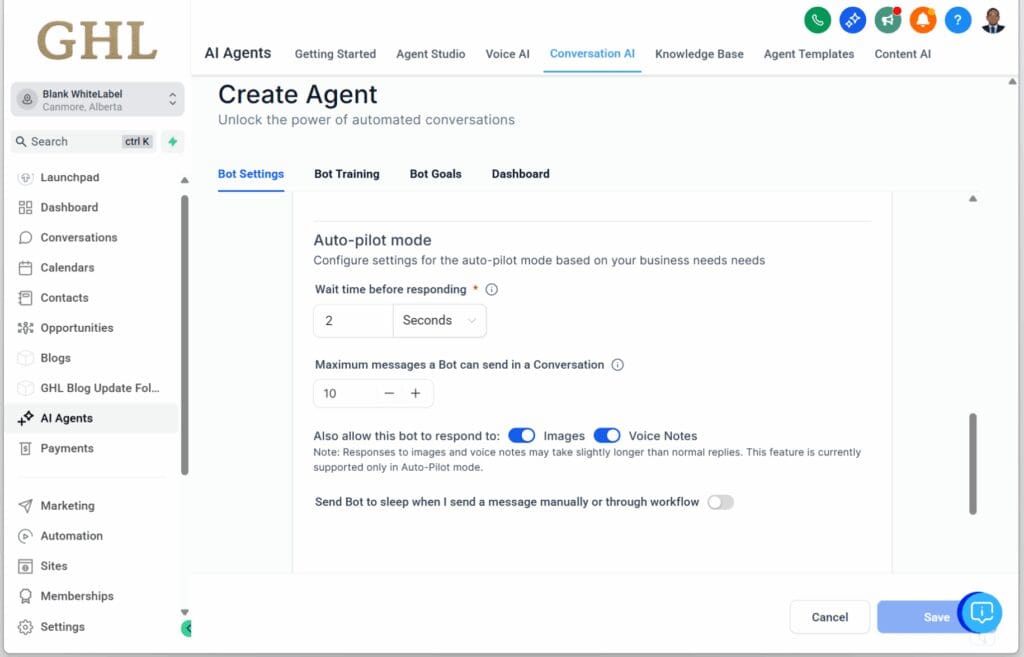Open announcements via the megaphone icon

click(x=887, y=20)
